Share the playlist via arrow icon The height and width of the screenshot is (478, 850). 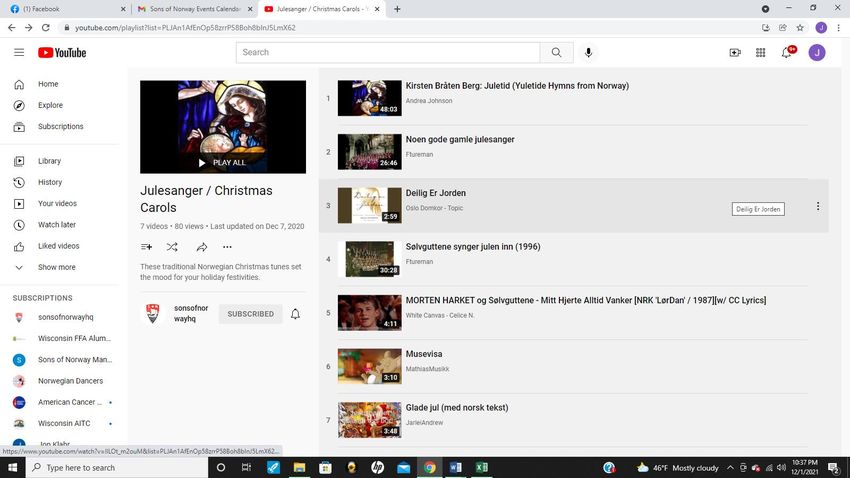tap(202, 247)
